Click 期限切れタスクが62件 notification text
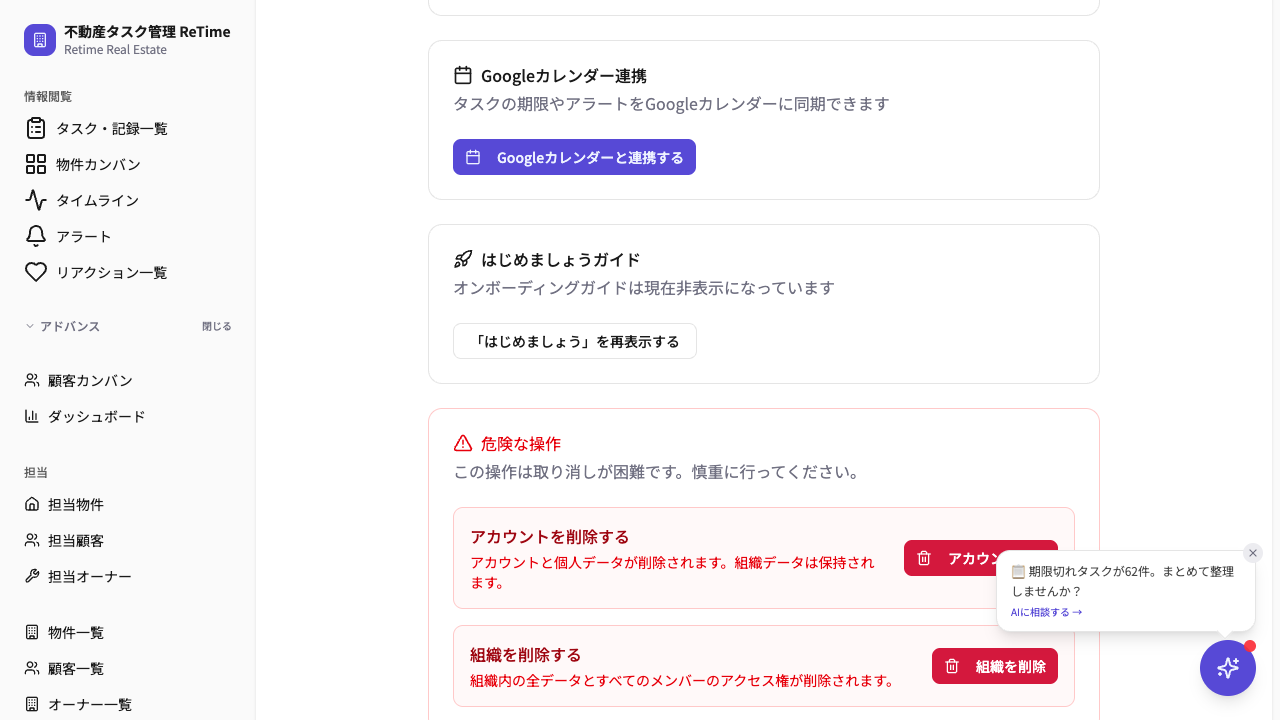 (1122, 581)
